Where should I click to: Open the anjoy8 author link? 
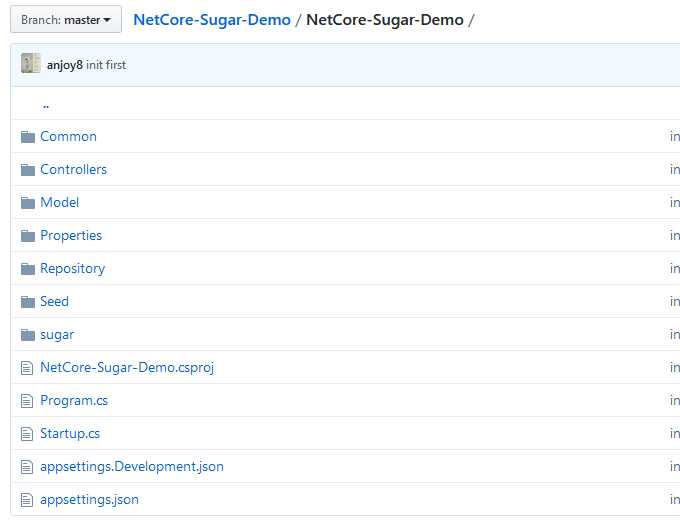point(65,65)
